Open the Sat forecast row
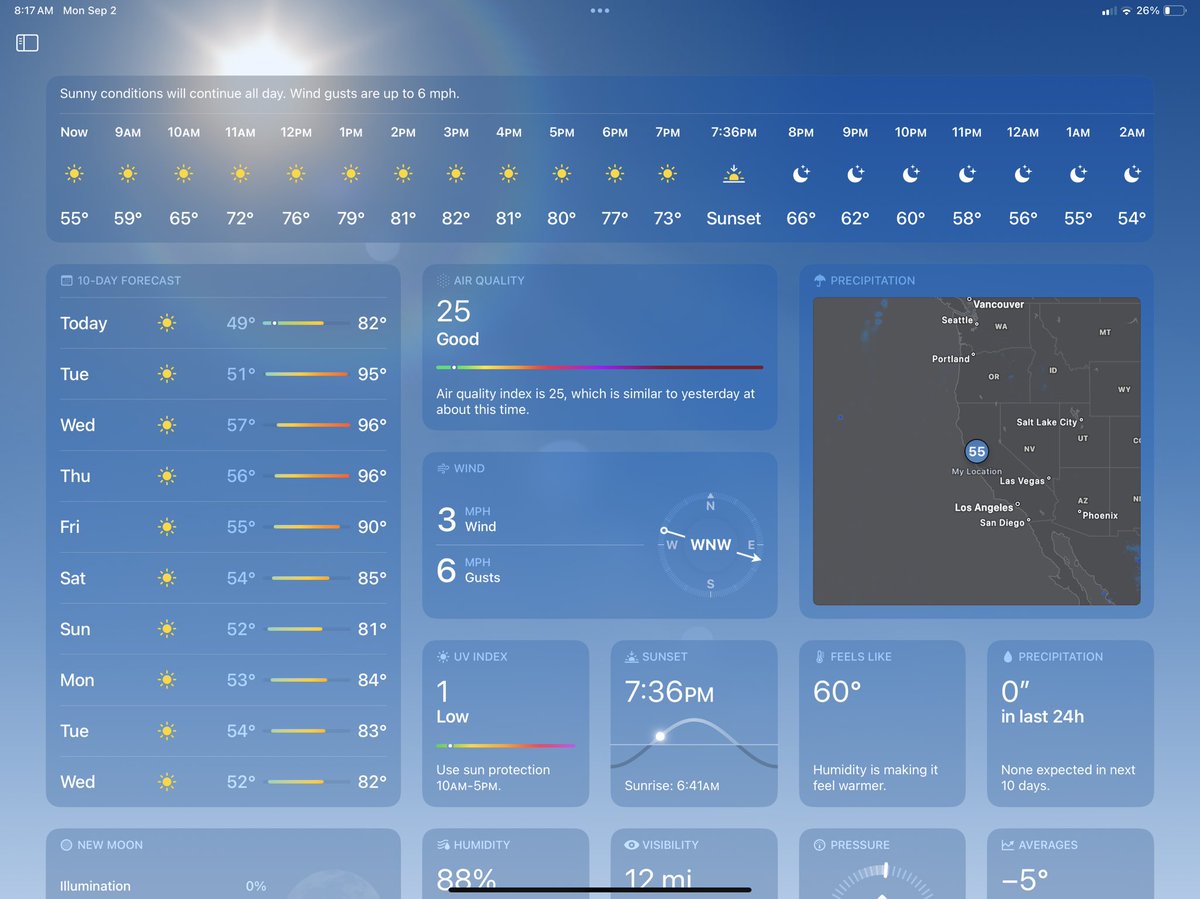 (x=223, y=578)
